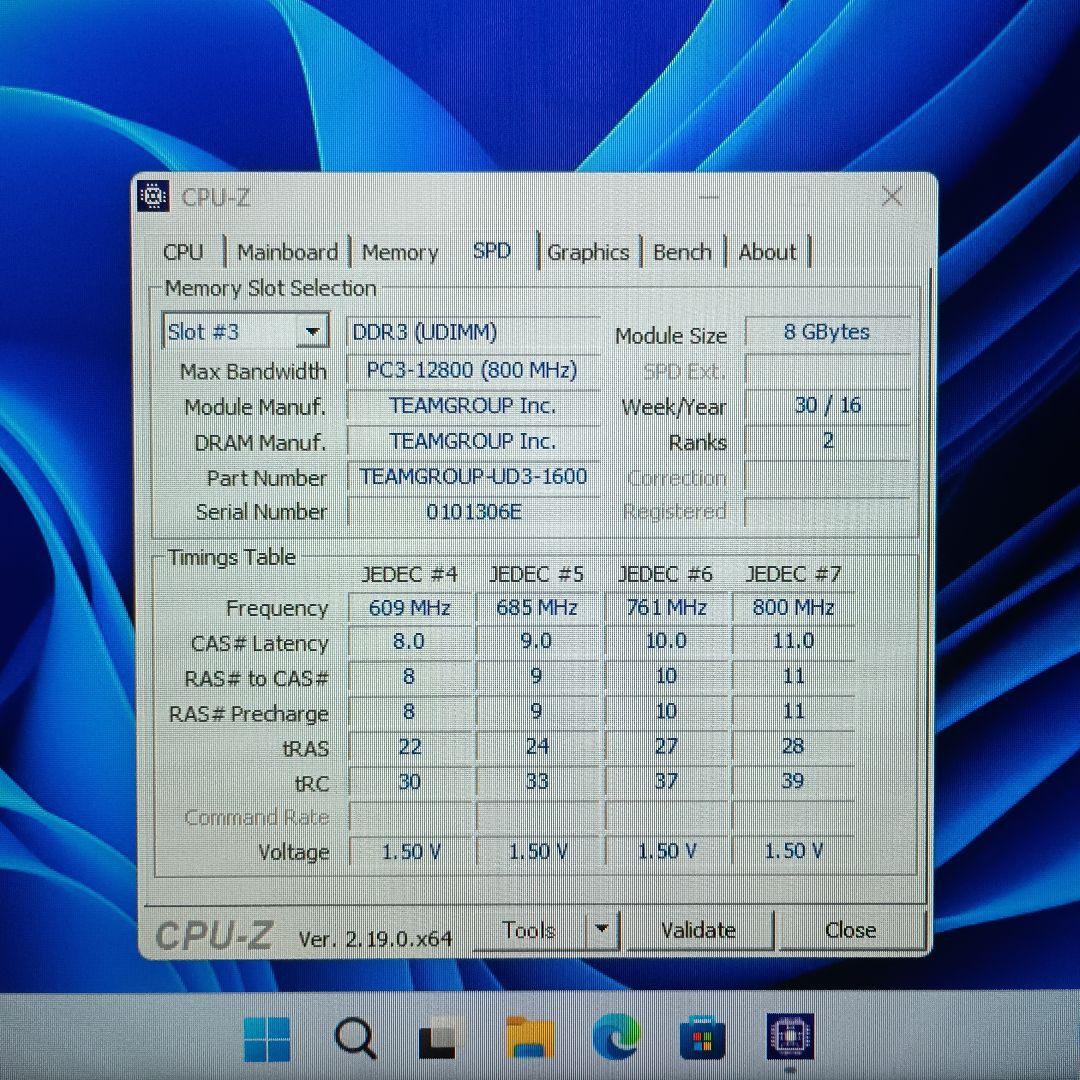
Task: Click the JEDEC #5 column header
Action: [536, 574]
